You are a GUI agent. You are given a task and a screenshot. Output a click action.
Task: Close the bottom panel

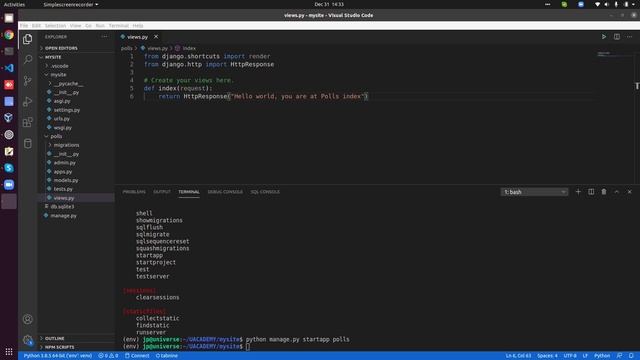tap(629, 192)
